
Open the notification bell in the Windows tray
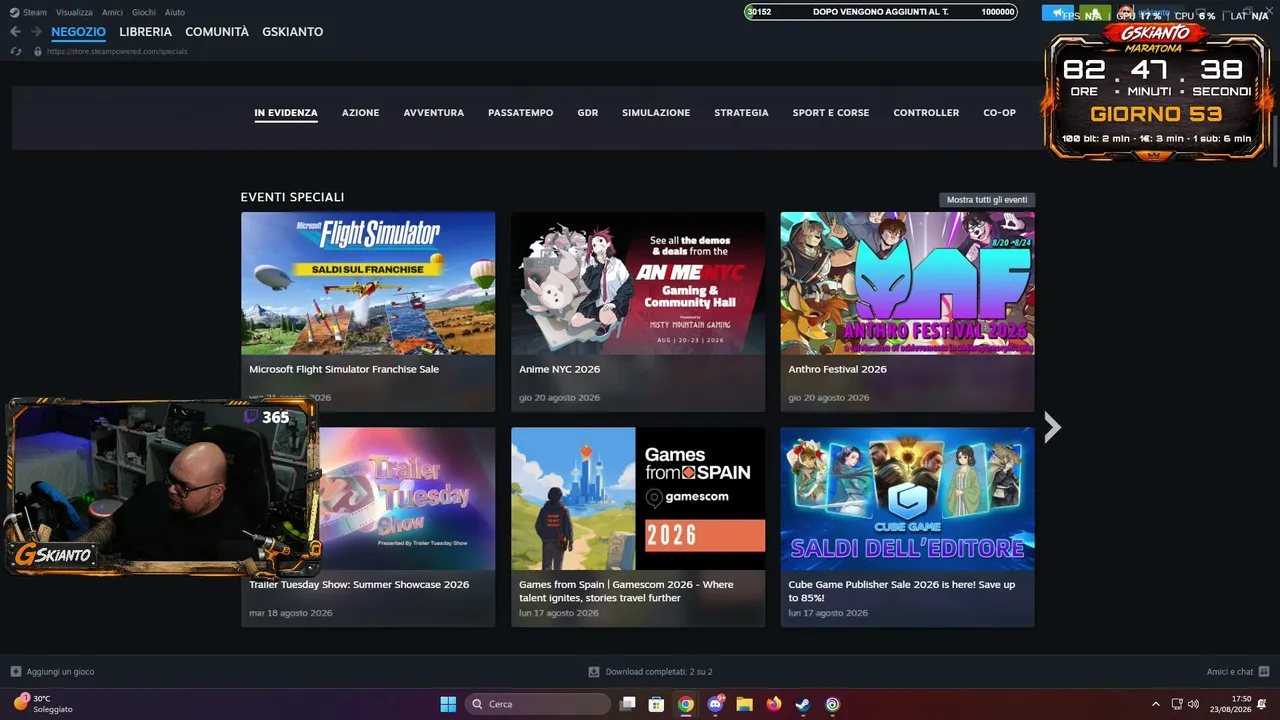coord(1263,704)
